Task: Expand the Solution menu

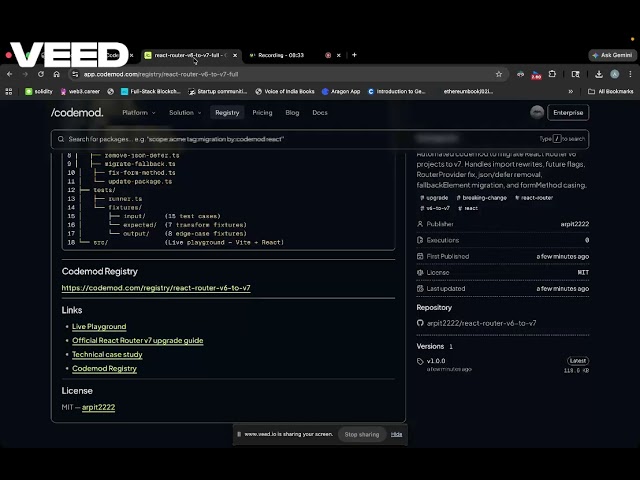Action: click(185, 113)
